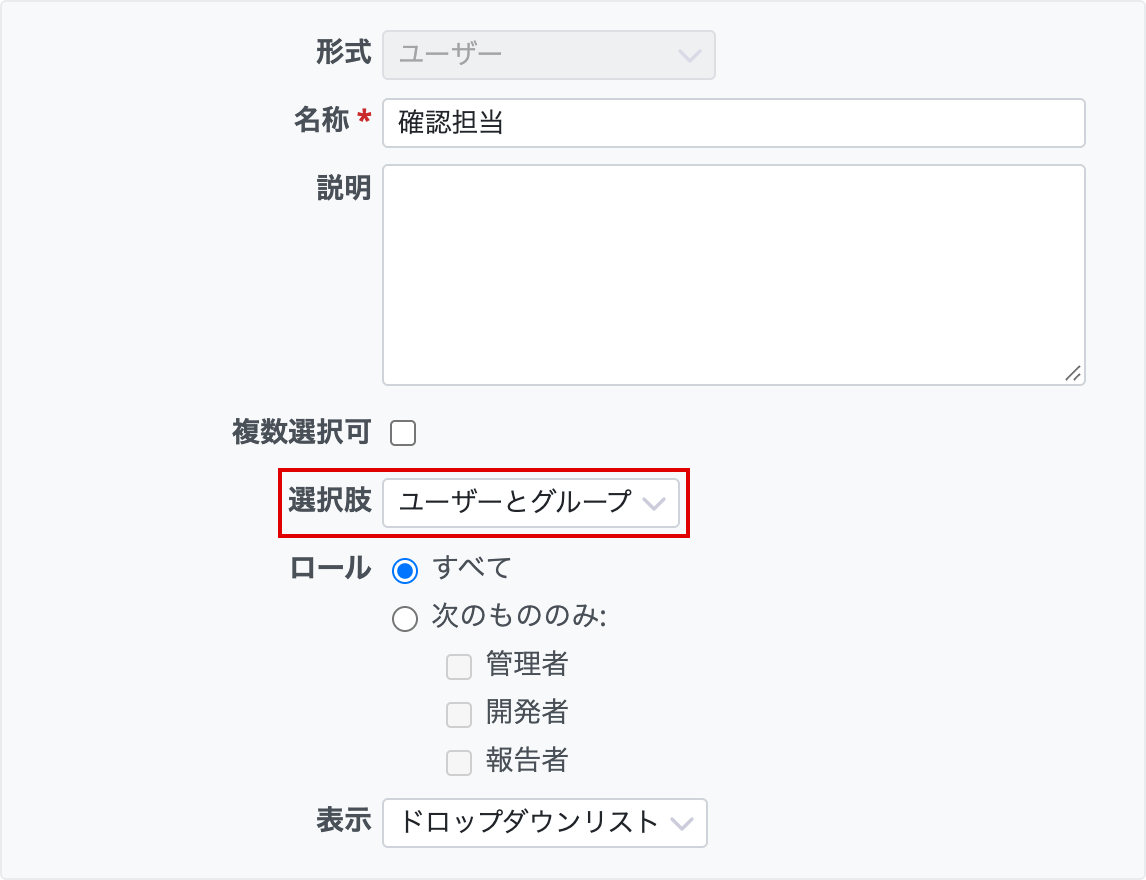Click the 次のもののみ: label text
The height and width of the screenshot is (880, 1146).
[x=519, y=616]
